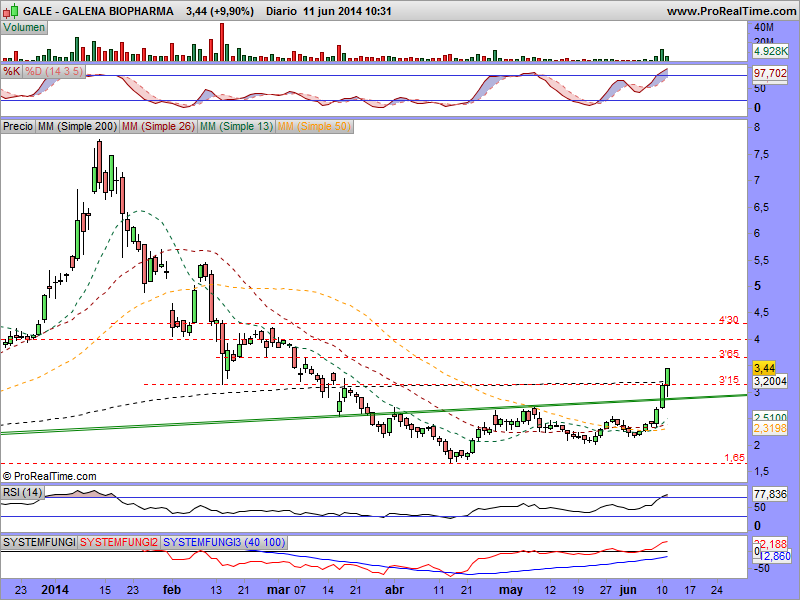Click the 1,65 support level label
The width and height of the screenshot is (800, 600).
[x=734, y=458]
